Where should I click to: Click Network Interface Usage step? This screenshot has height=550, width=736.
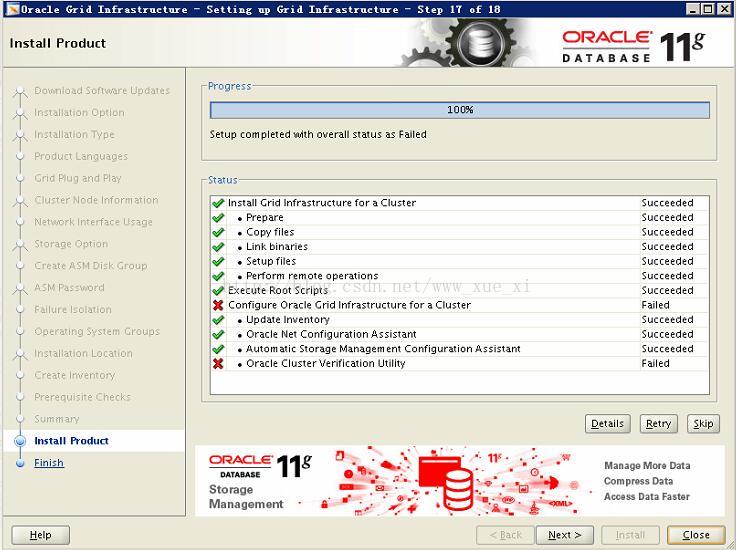pos(93,222)
